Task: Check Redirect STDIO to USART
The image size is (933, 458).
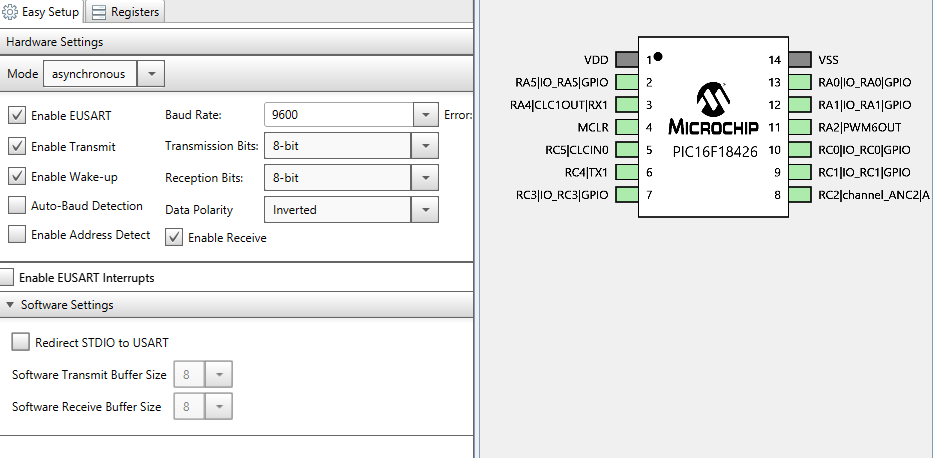Action: point(21,342)
